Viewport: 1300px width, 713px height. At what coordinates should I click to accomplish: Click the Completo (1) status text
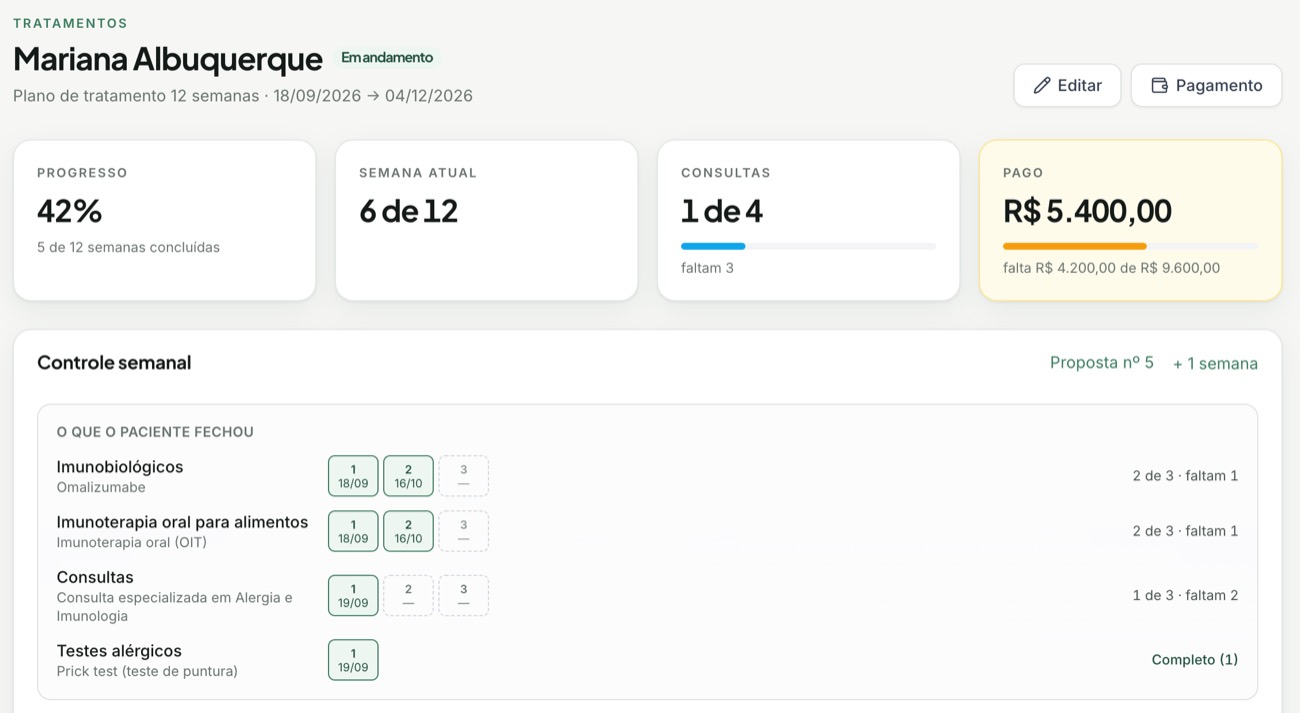1195,660
